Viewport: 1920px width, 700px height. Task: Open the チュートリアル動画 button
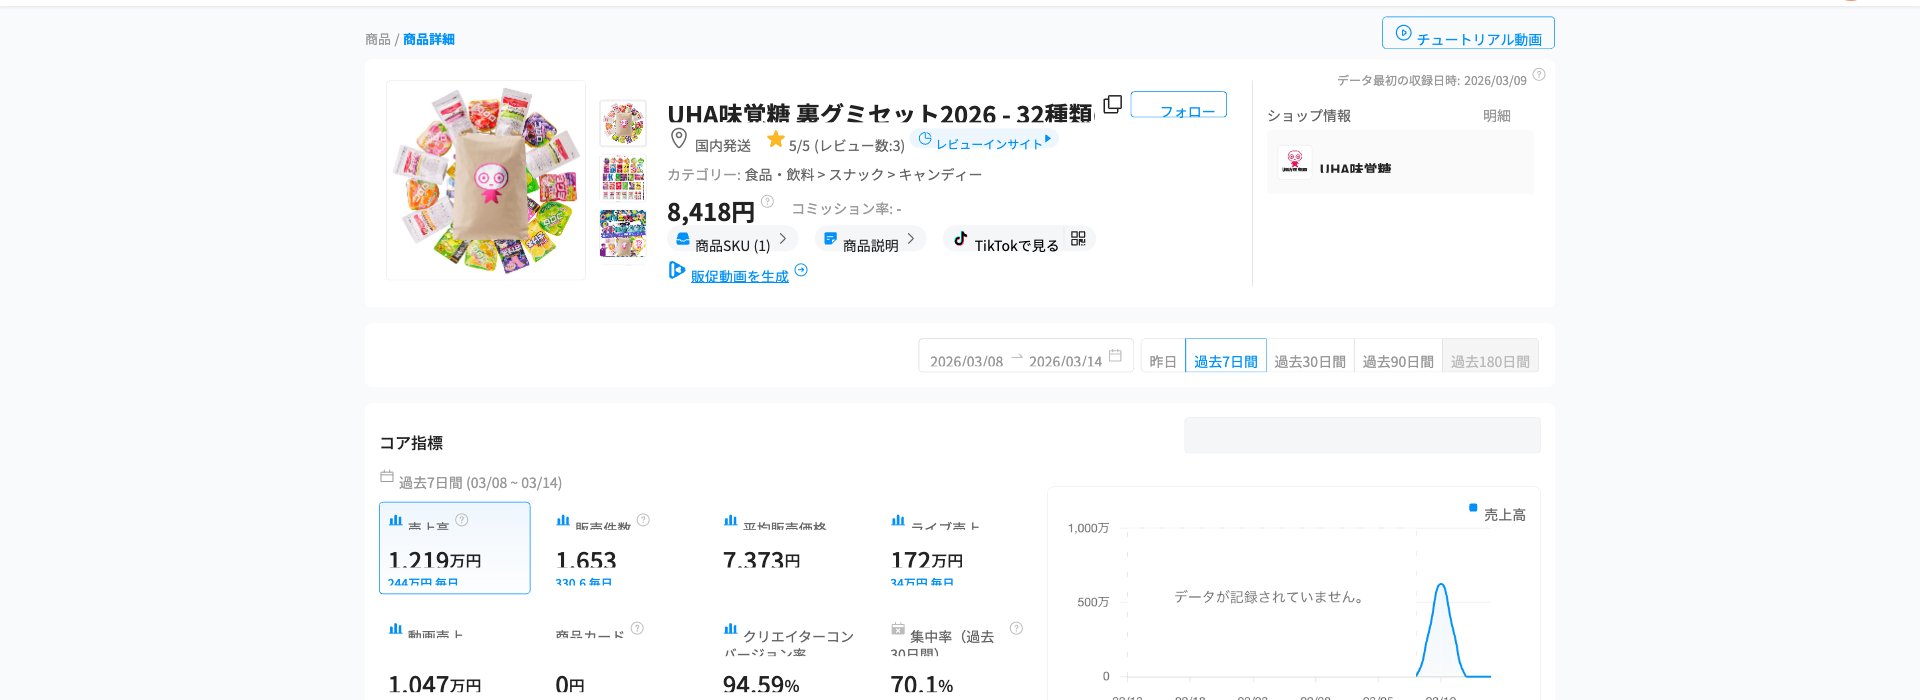(1468, 33)
